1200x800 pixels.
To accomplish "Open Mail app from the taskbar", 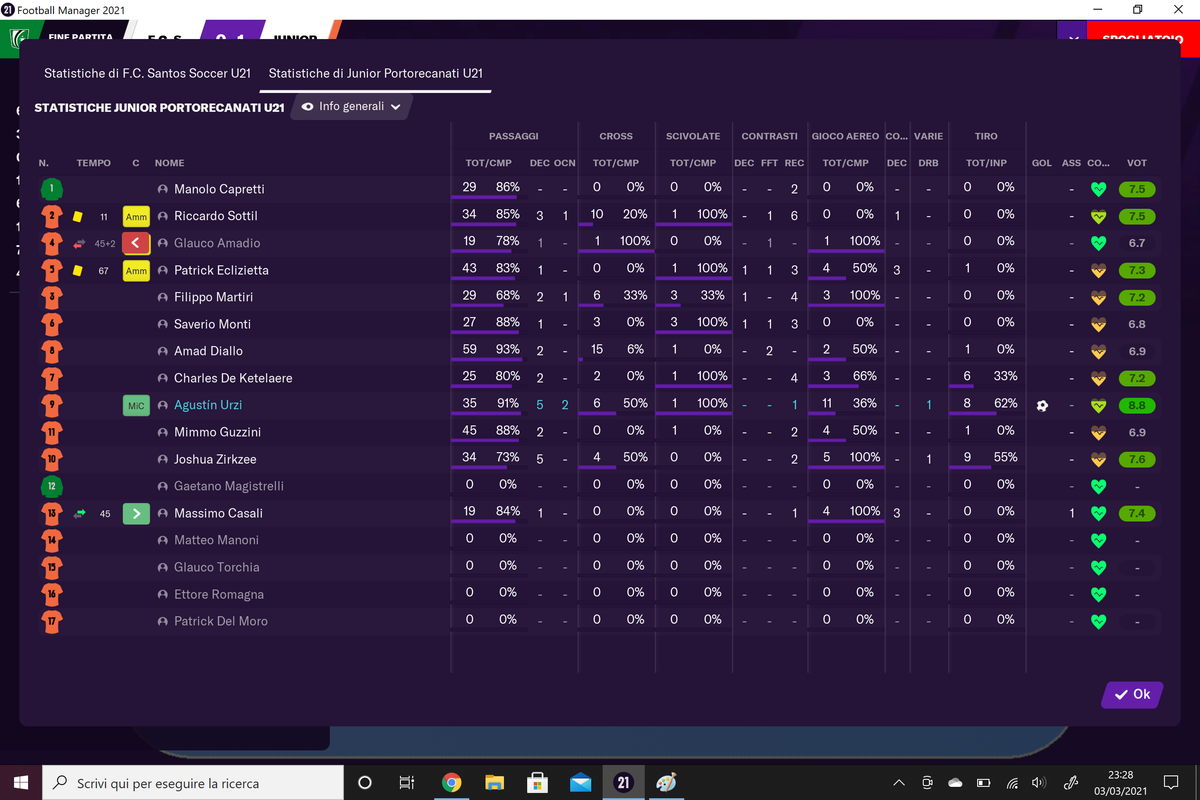I will click(x=580, y=782).
